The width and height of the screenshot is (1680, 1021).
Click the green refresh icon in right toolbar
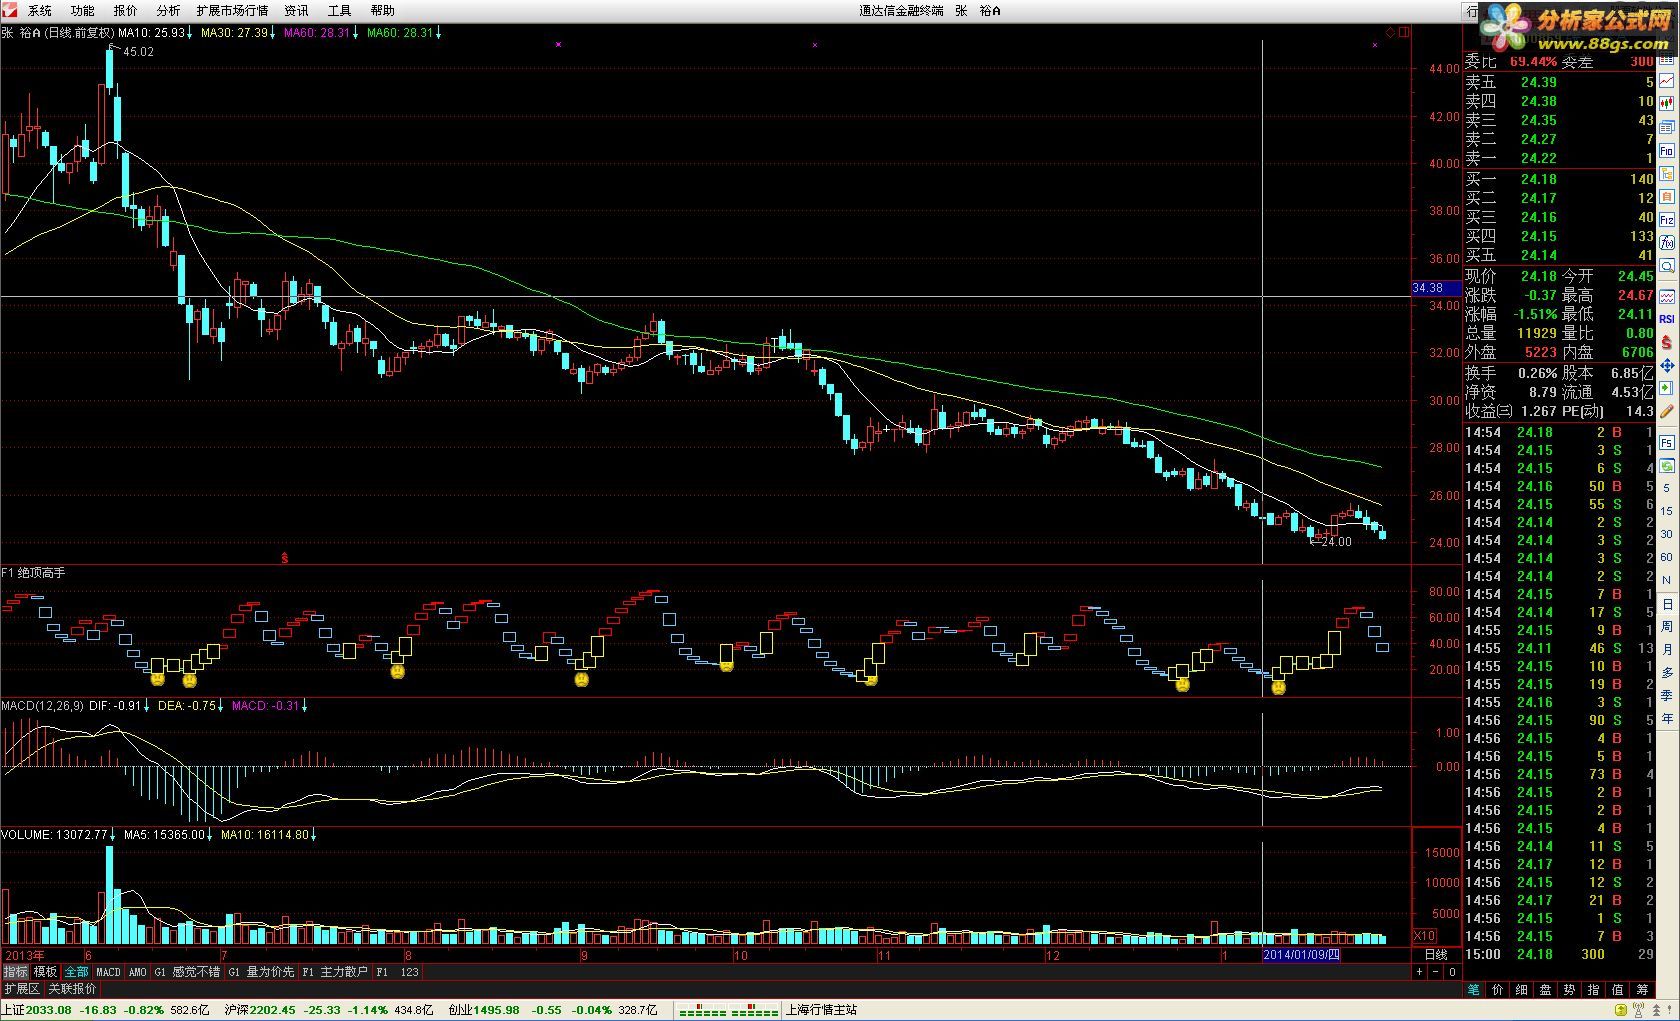(x=1667, y=466)
